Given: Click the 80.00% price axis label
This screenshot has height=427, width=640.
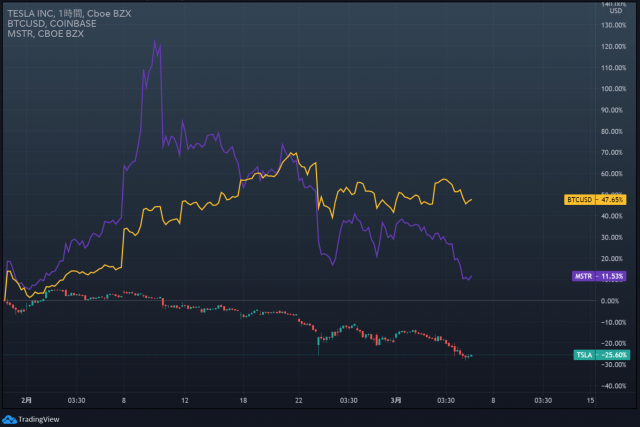Looking at the screenshot, I should tap(612, 131).
